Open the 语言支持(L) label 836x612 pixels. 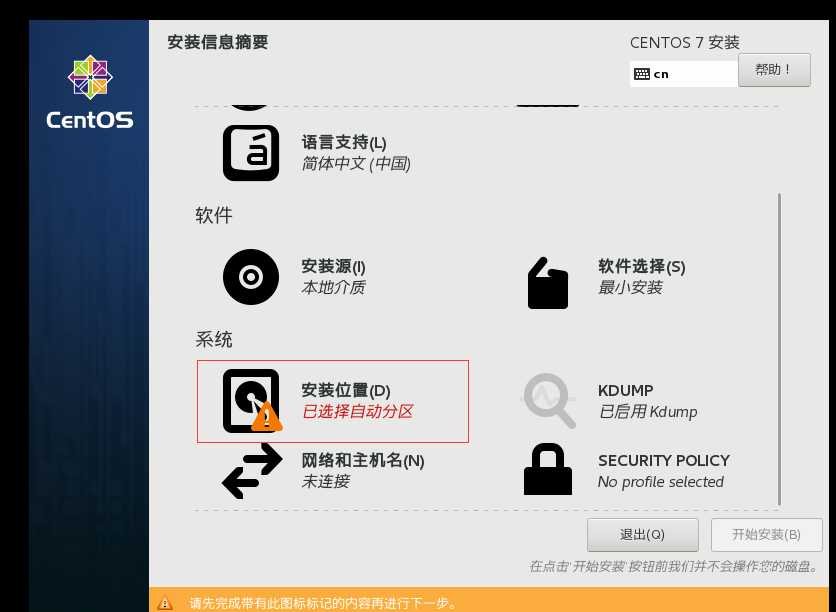tap(344, 142)
